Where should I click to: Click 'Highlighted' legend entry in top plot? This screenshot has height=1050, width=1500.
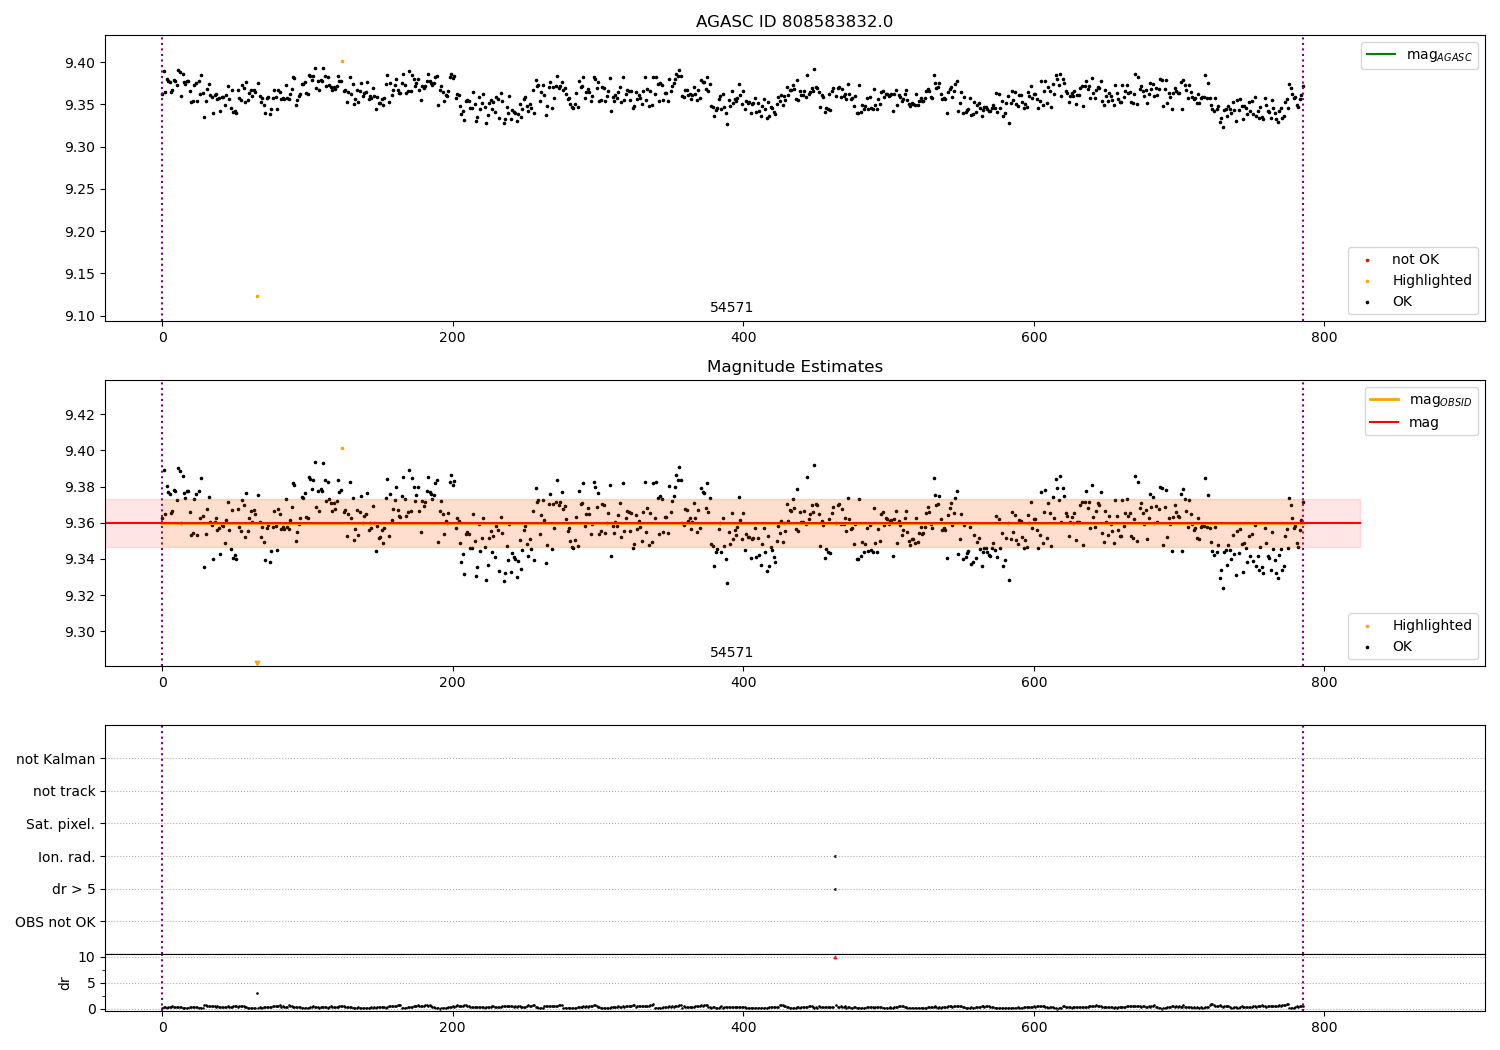pos(1431,281)
